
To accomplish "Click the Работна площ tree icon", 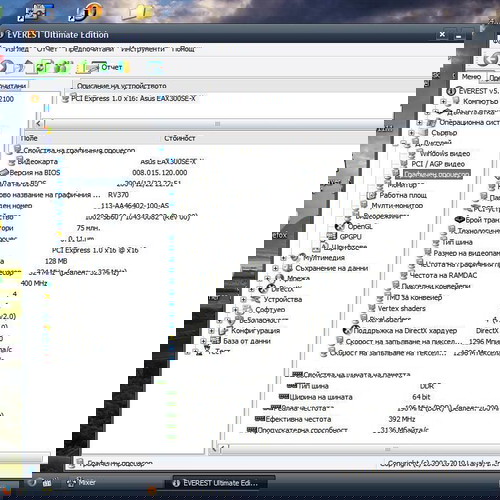I will pos(372,195).
